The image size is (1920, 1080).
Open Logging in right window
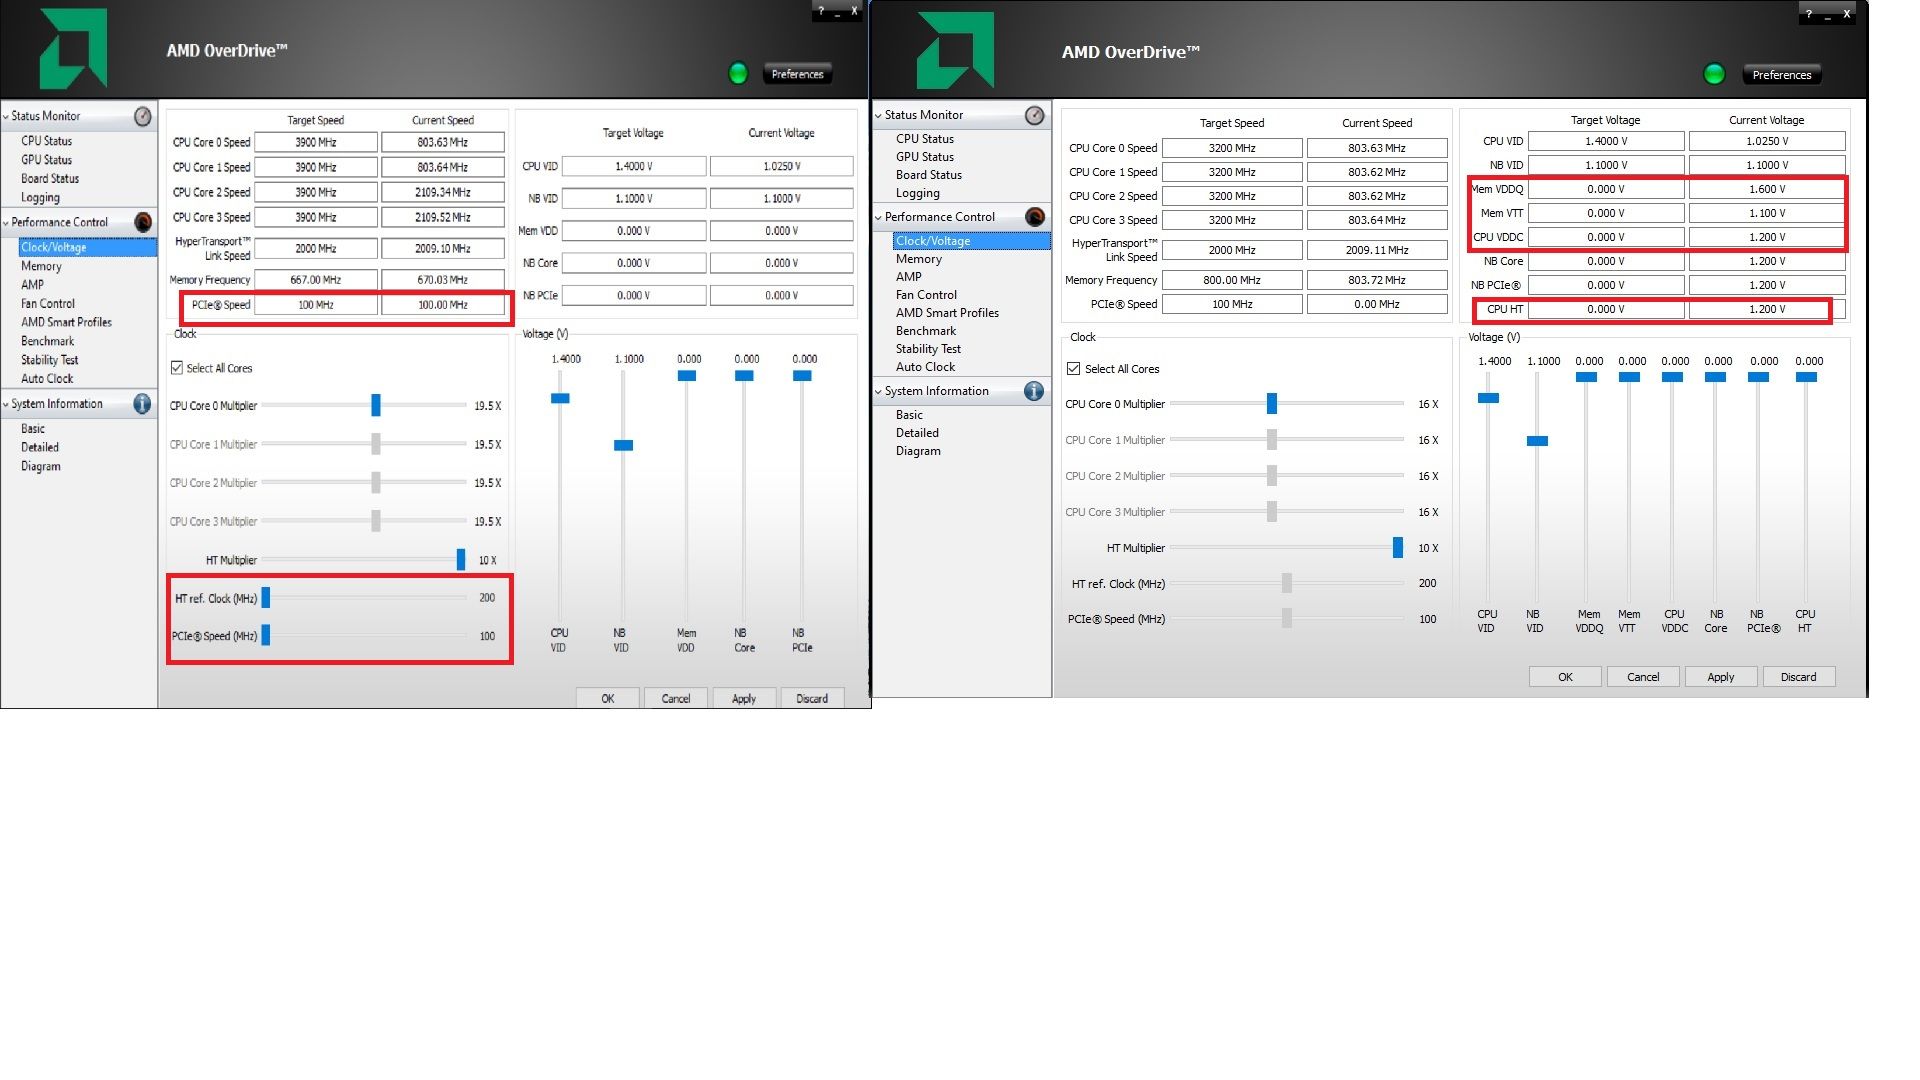coord(918,193)
